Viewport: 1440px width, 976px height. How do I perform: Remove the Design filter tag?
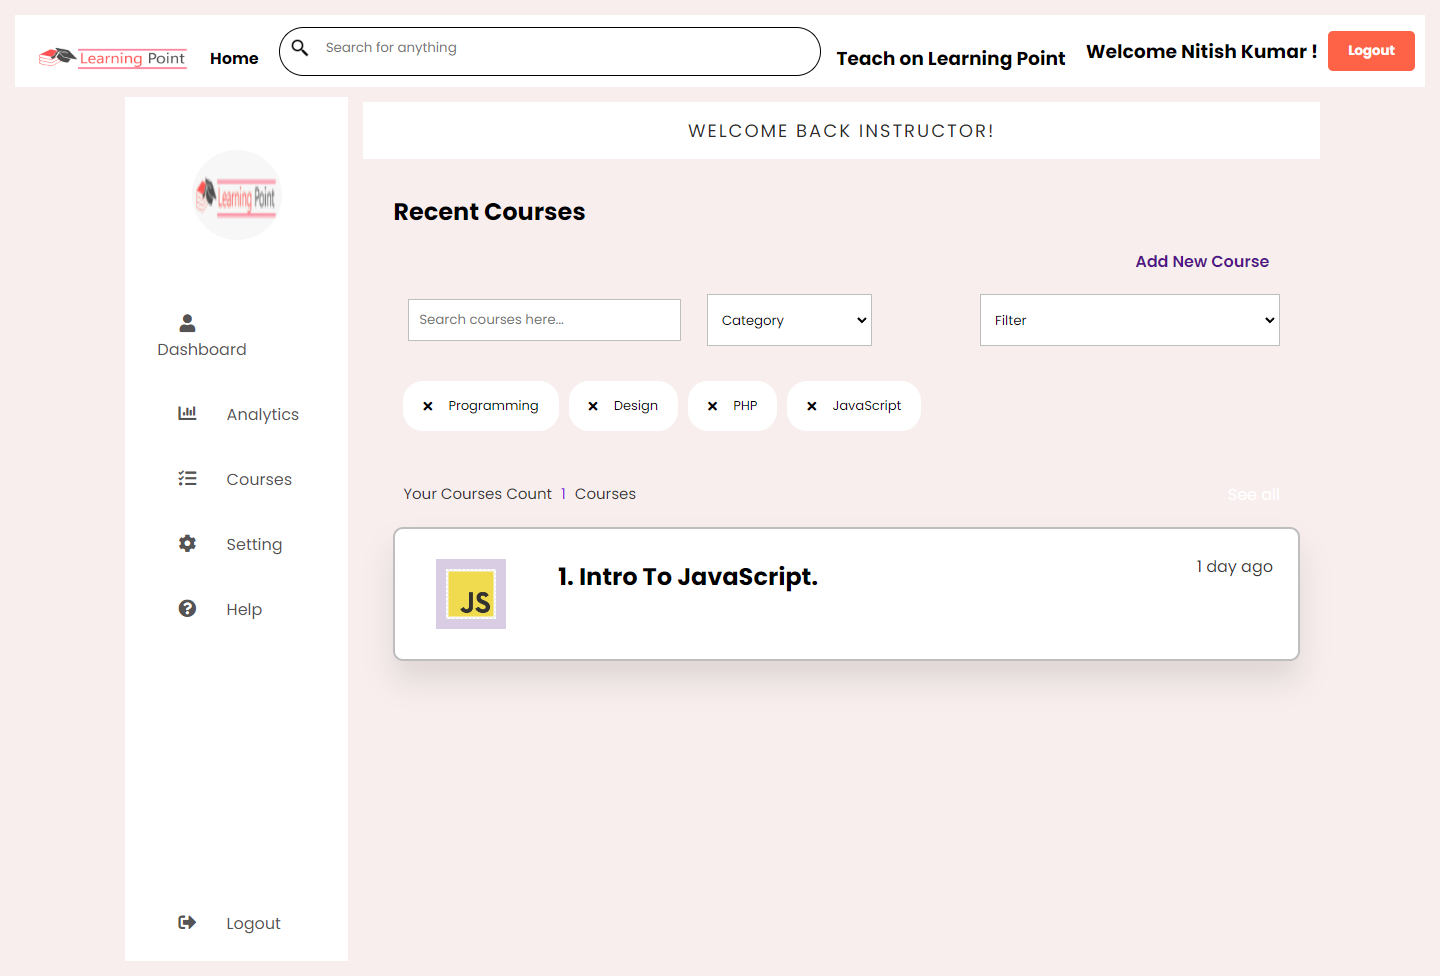pos(594,405)
